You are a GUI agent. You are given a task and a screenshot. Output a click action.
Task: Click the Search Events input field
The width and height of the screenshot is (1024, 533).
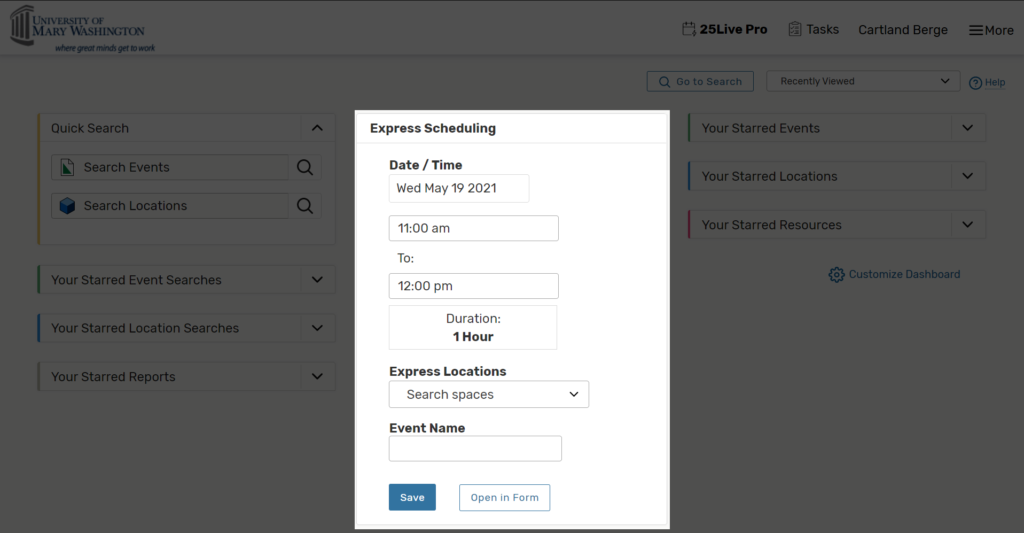click(170, 167)
